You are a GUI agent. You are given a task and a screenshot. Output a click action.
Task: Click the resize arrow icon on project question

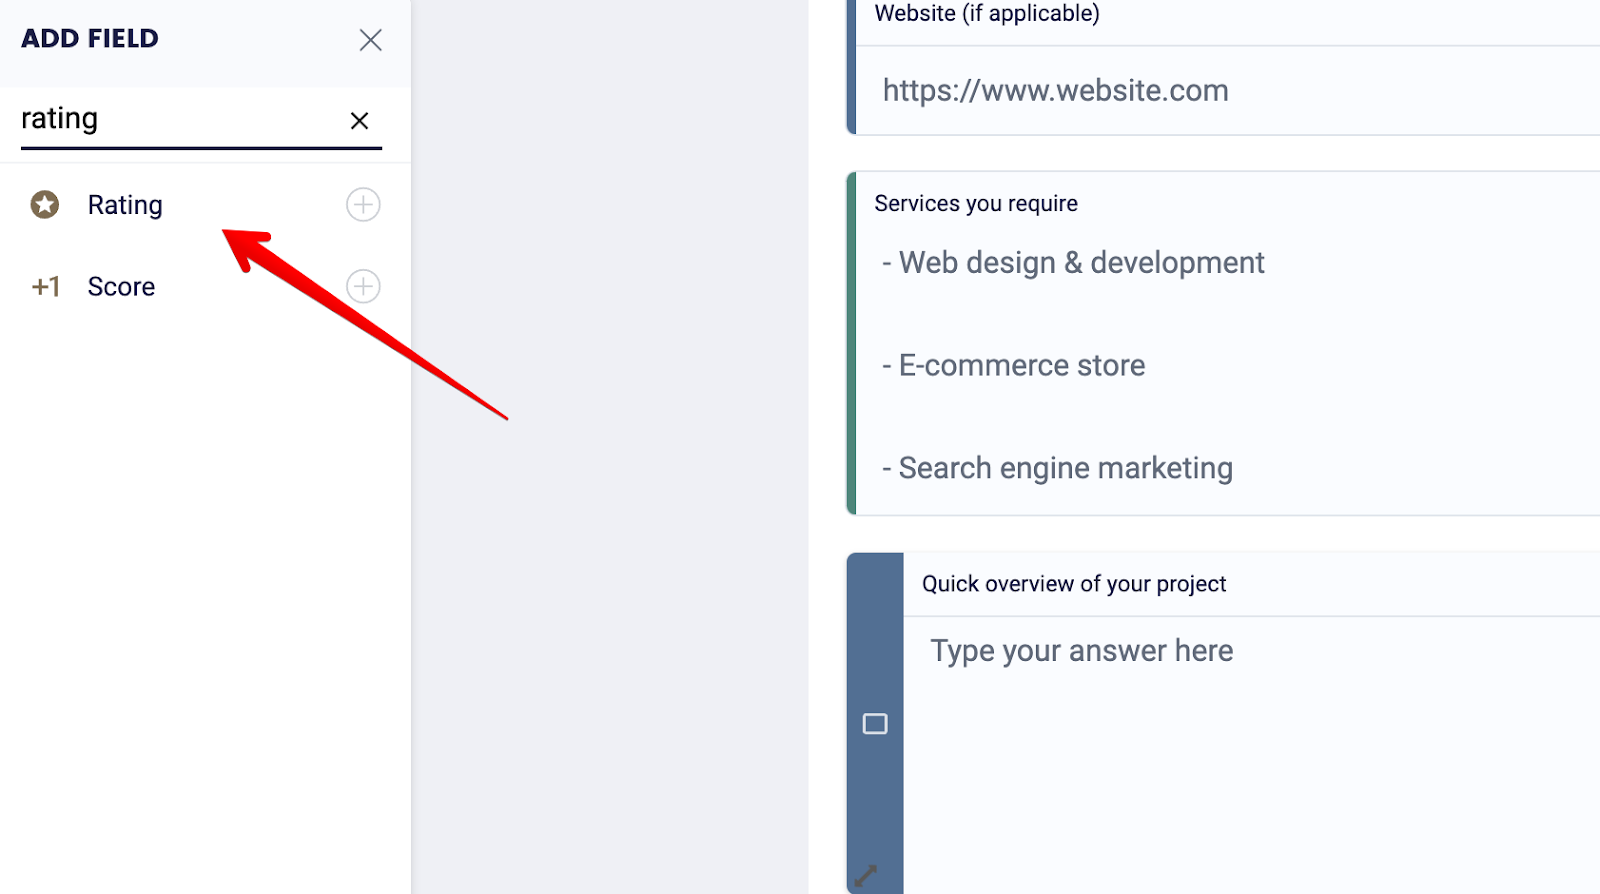click(x=866, y=876)
